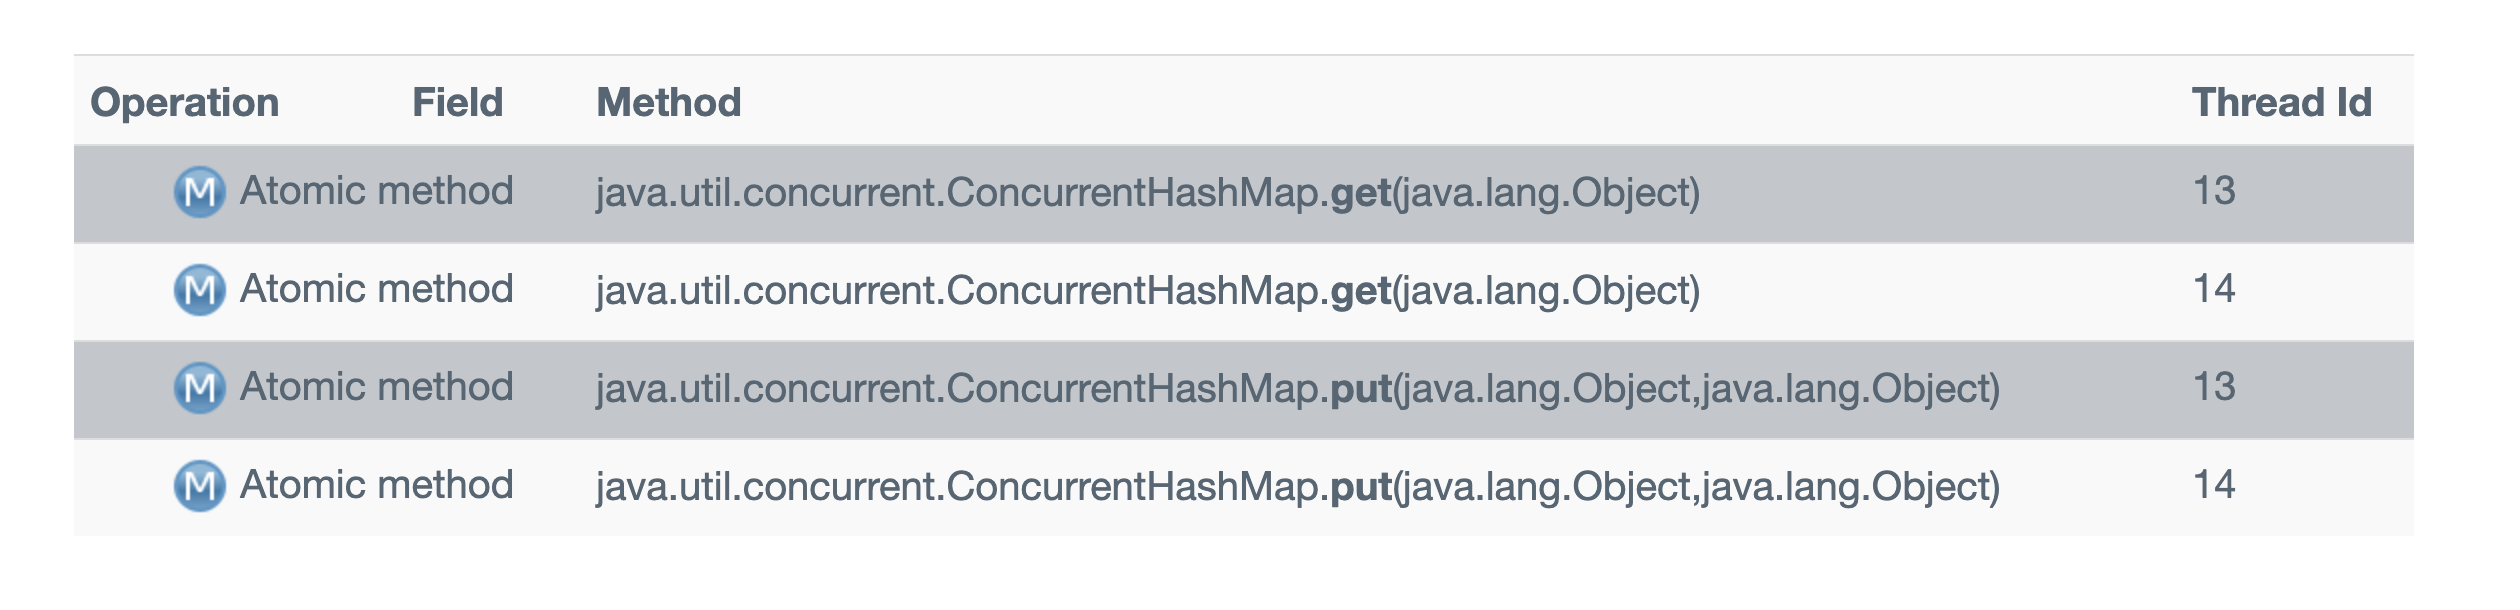Click thread id 13 in first row
Screen dimensions: 2520x610
(x=2213, y=191)
